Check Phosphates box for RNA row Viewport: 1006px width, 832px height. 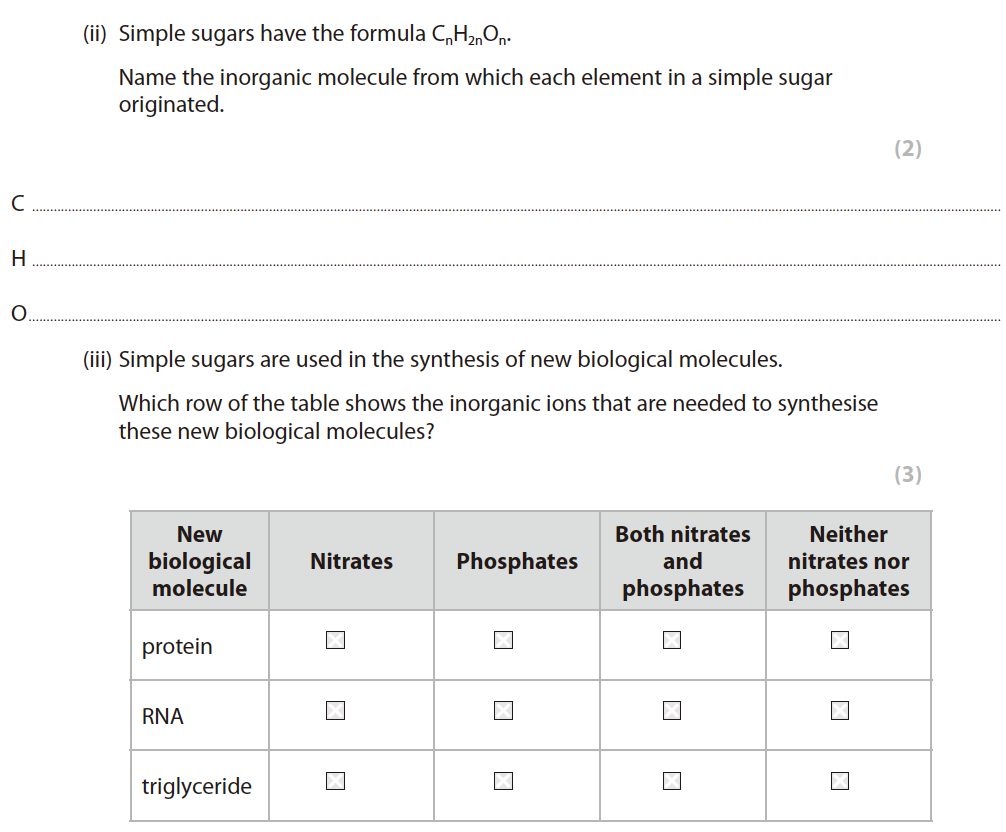click(503, 711)
